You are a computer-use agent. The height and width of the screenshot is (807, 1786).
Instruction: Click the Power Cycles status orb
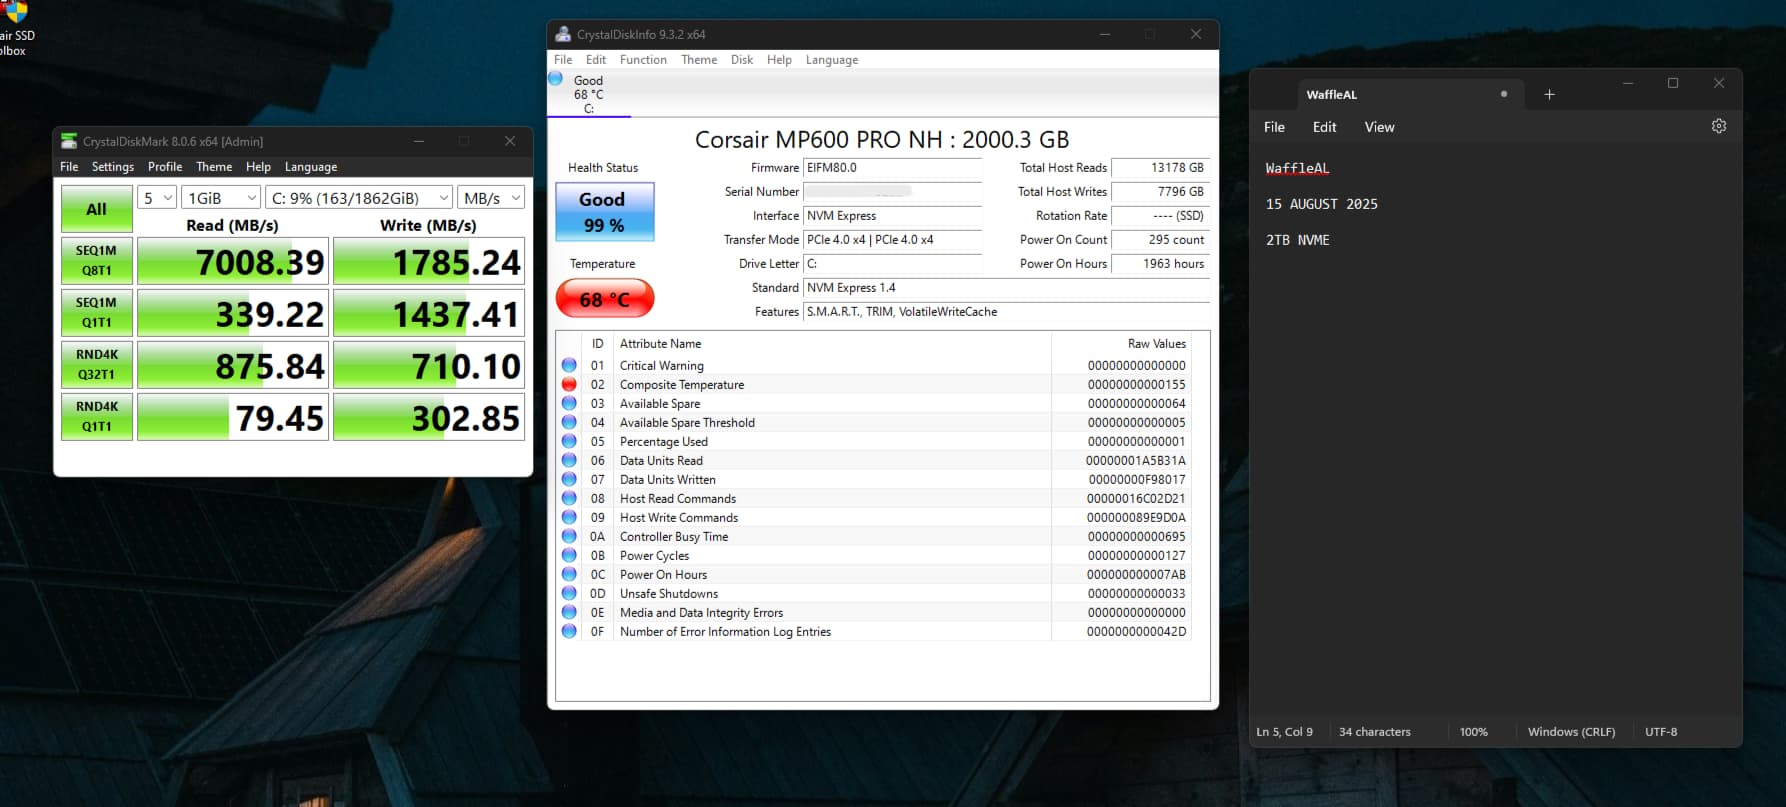point(569,555)
